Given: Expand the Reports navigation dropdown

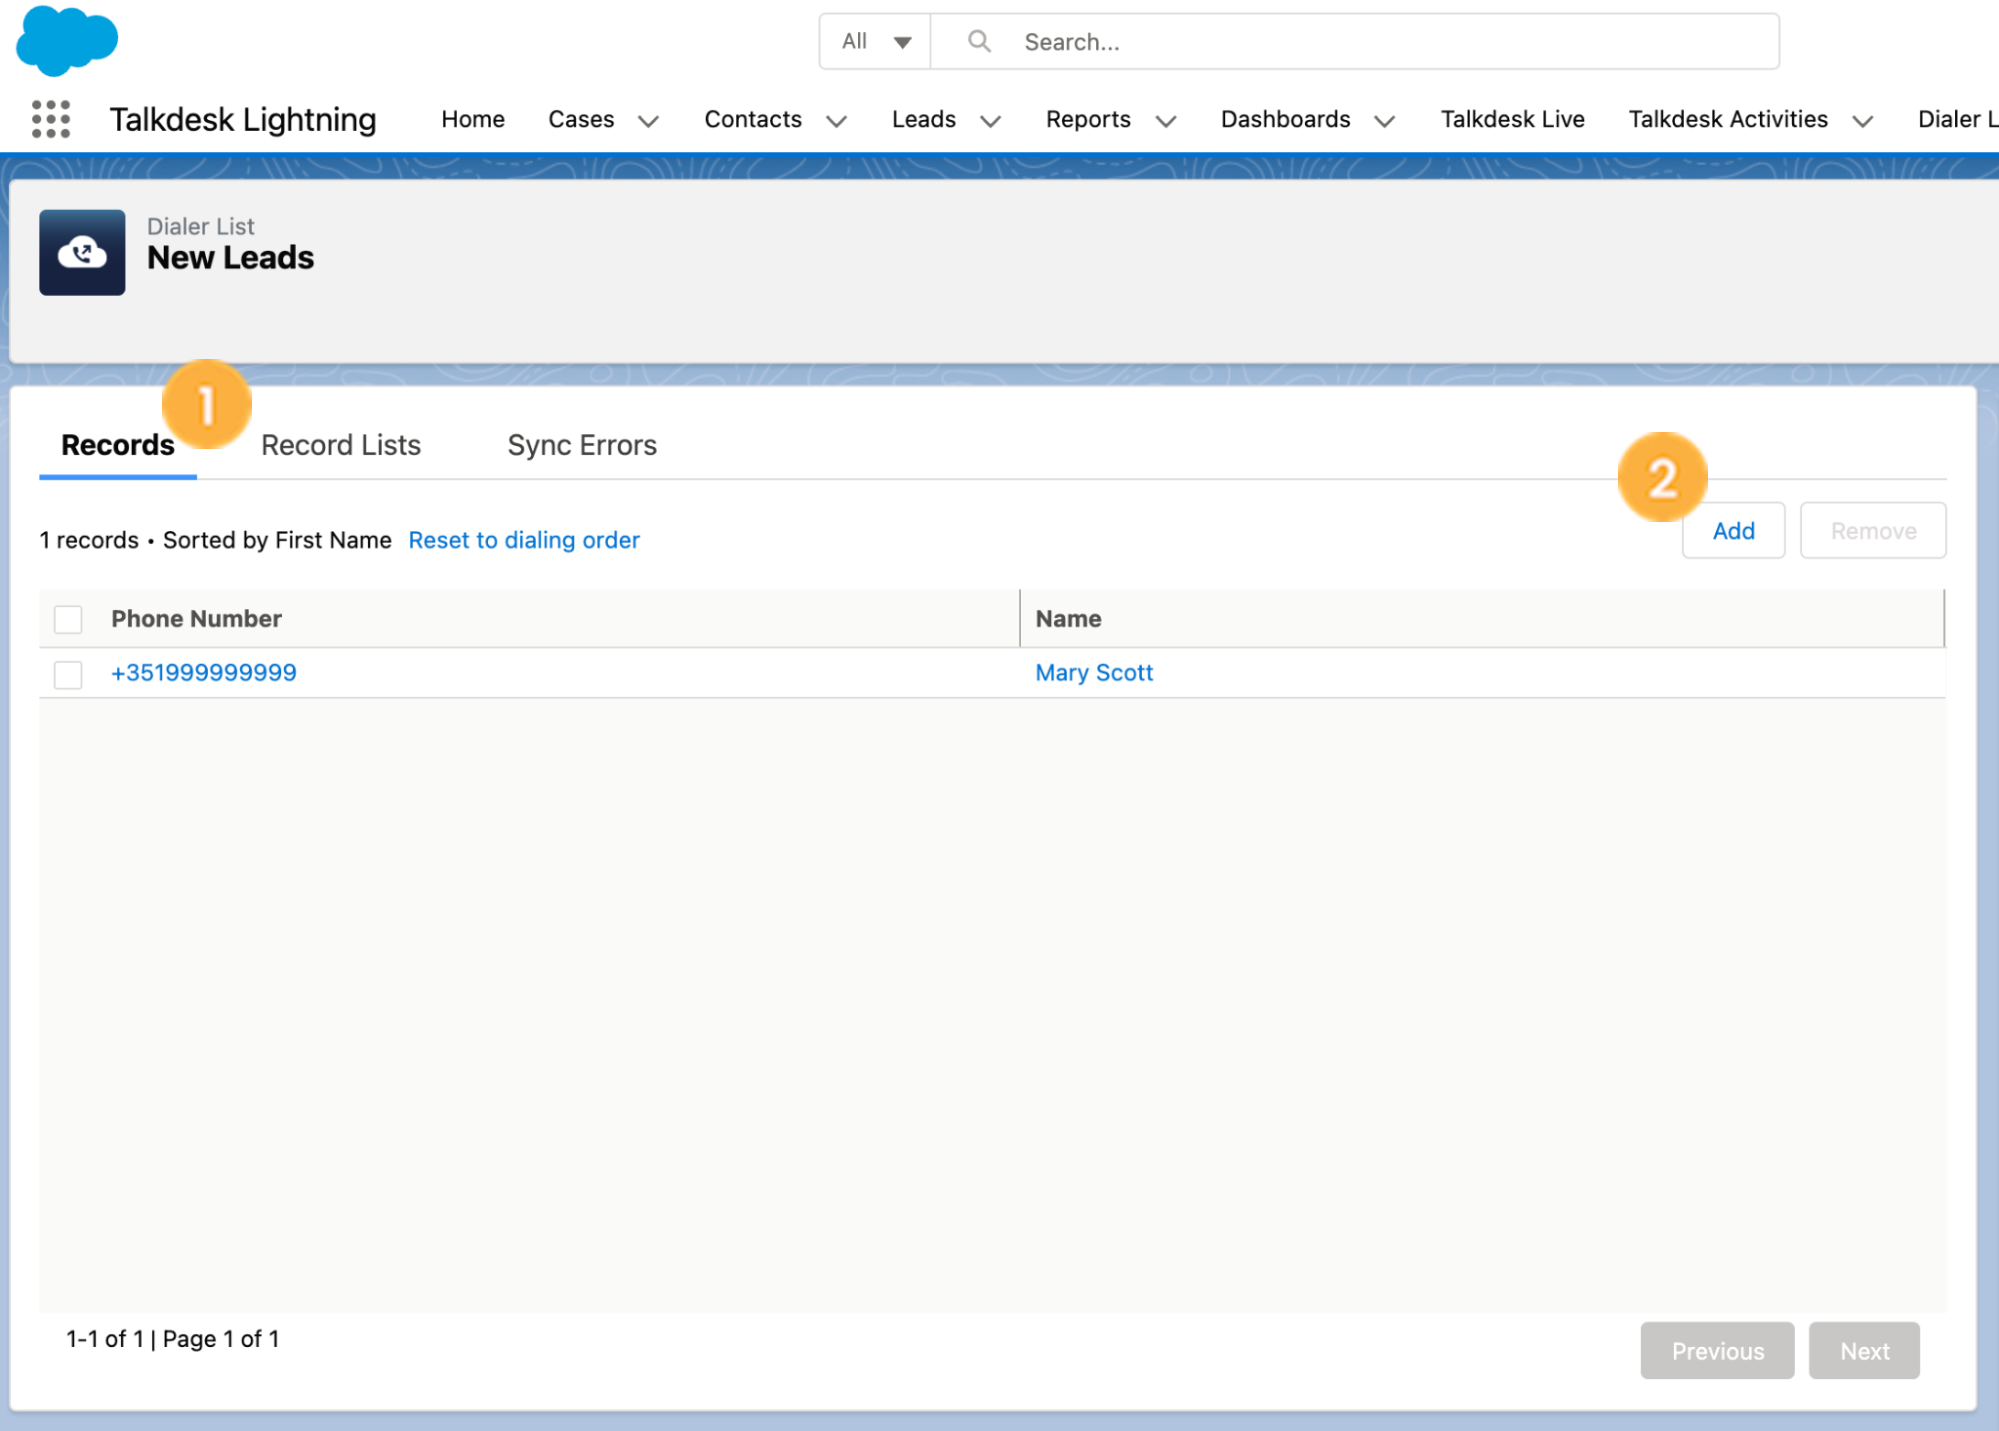Looking at the screenshot, I should tap(1165, 121).
